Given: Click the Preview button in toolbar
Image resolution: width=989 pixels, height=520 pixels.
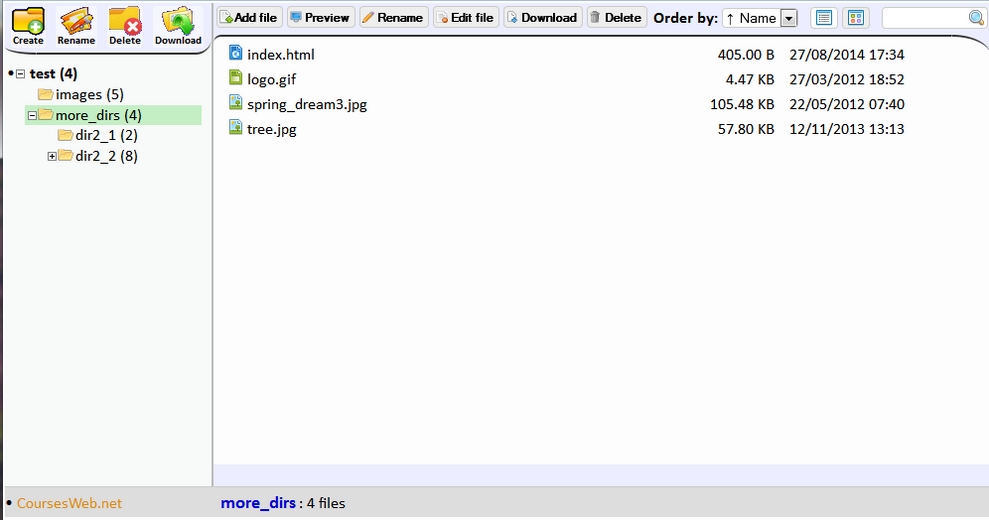Looking at the screenshot, I should pyautogui.click(x=321, y=18).
